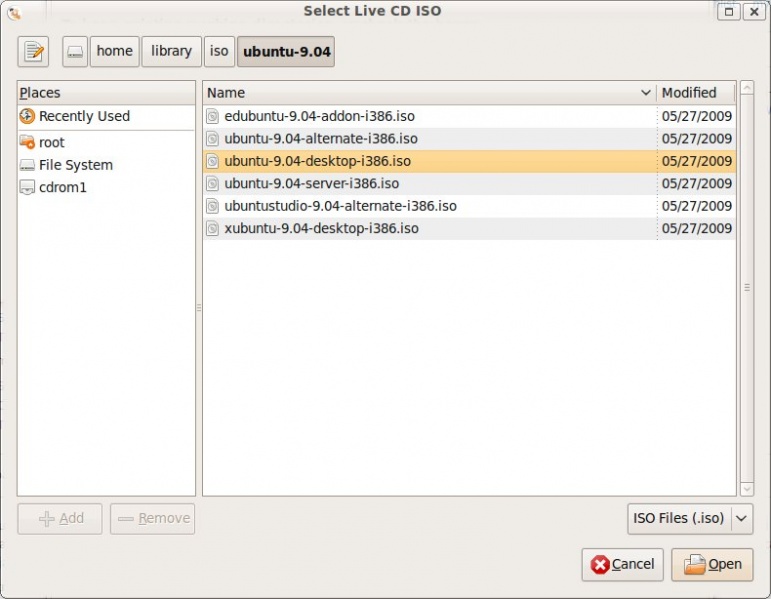The width and height of the screenshot is (771, 599).
Task: Navigate to the library path segment
Action: coord(171,51)
